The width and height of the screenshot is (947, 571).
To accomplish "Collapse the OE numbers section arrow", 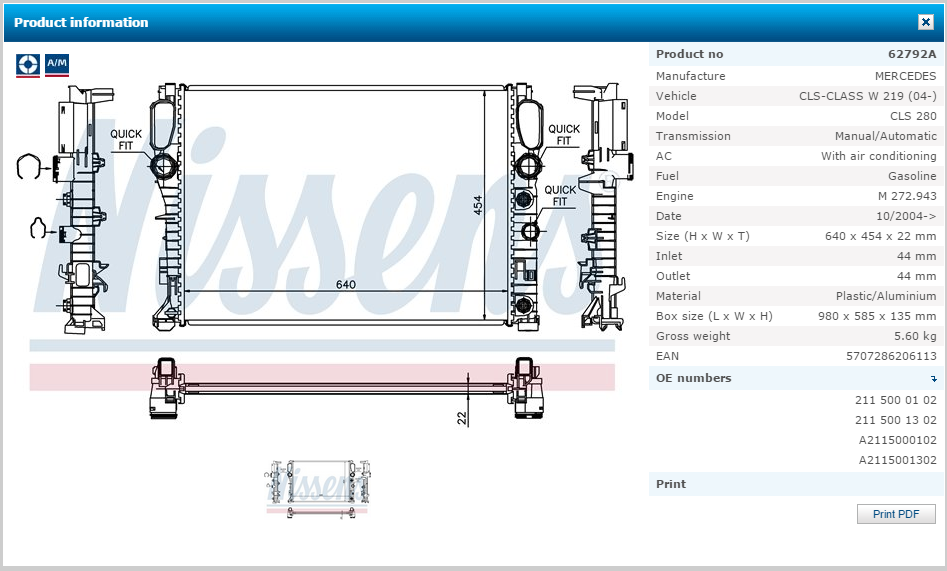I will [933, 379].
